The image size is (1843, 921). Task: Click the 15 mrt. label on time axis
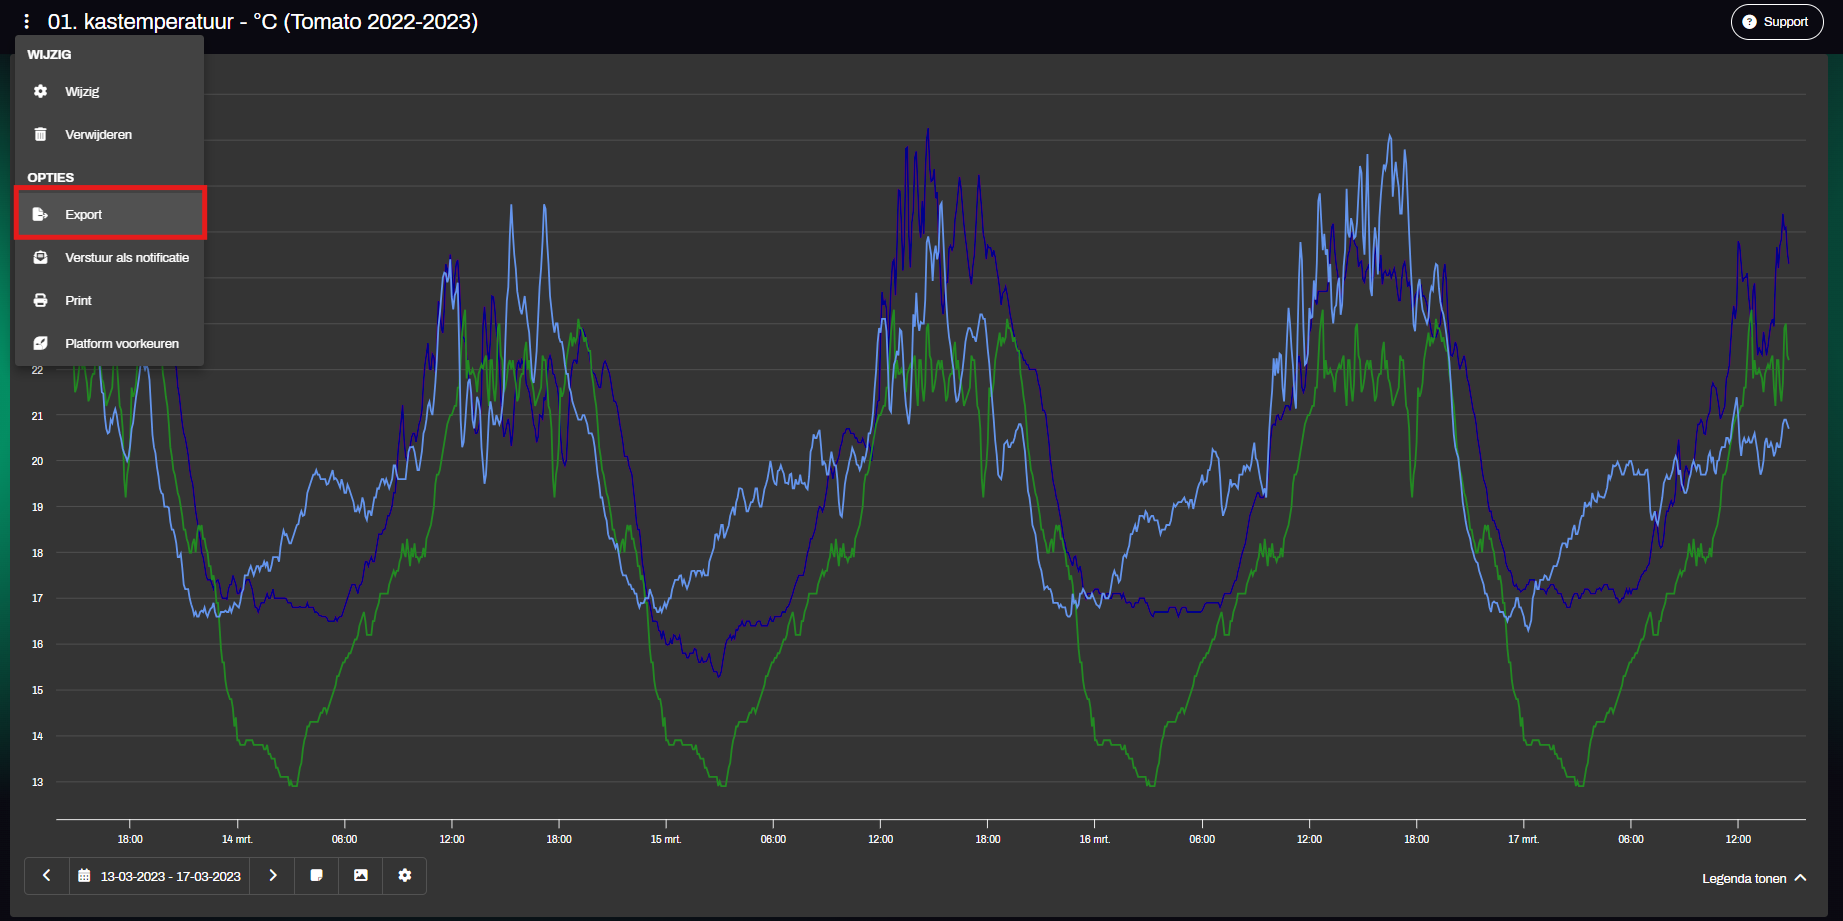(x=666, y=839)
